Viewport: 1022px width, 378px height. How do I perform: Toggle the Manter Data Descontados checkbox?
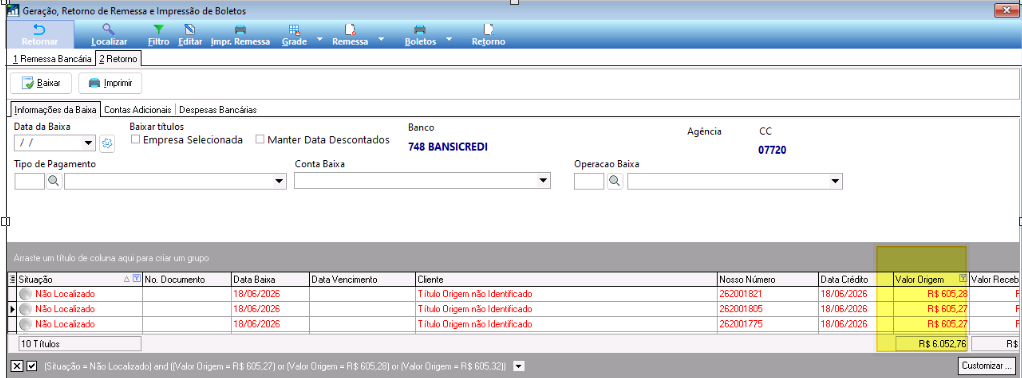[260, 139]
